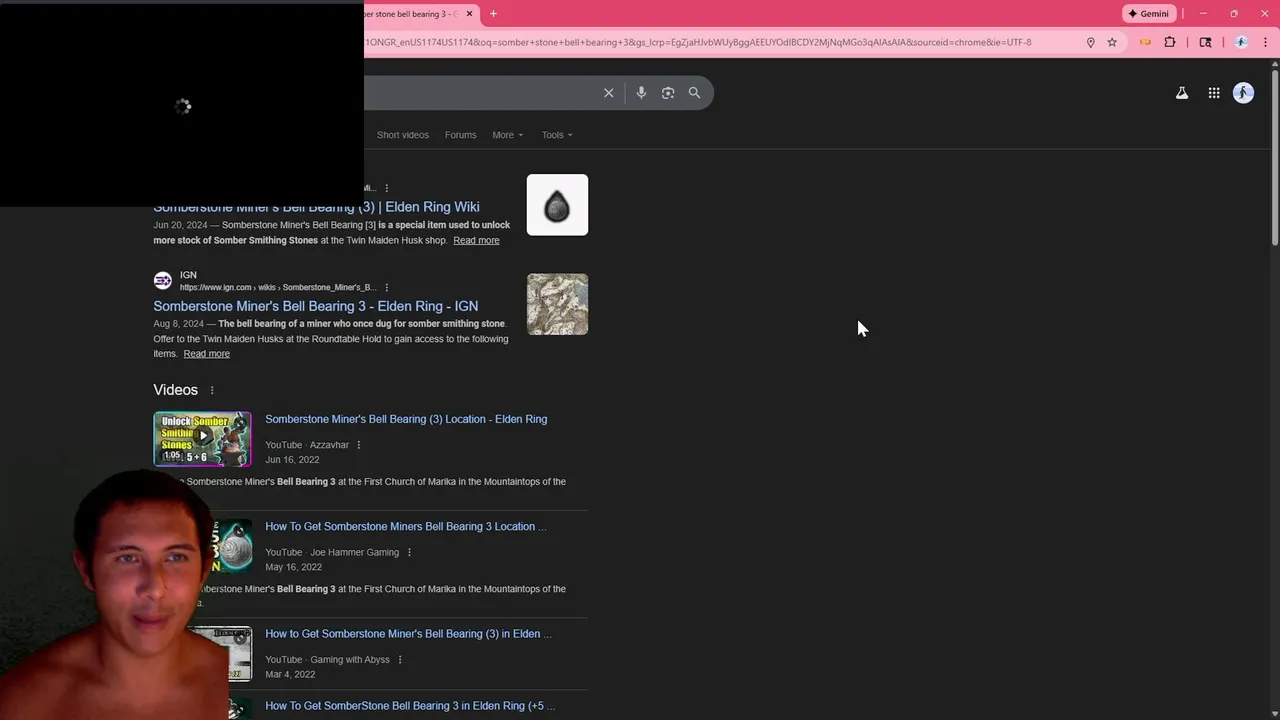Open Google Search Labs flask icon
Image resolution: width=1280 pixels, height=720 pixels.
[1182, 93]
